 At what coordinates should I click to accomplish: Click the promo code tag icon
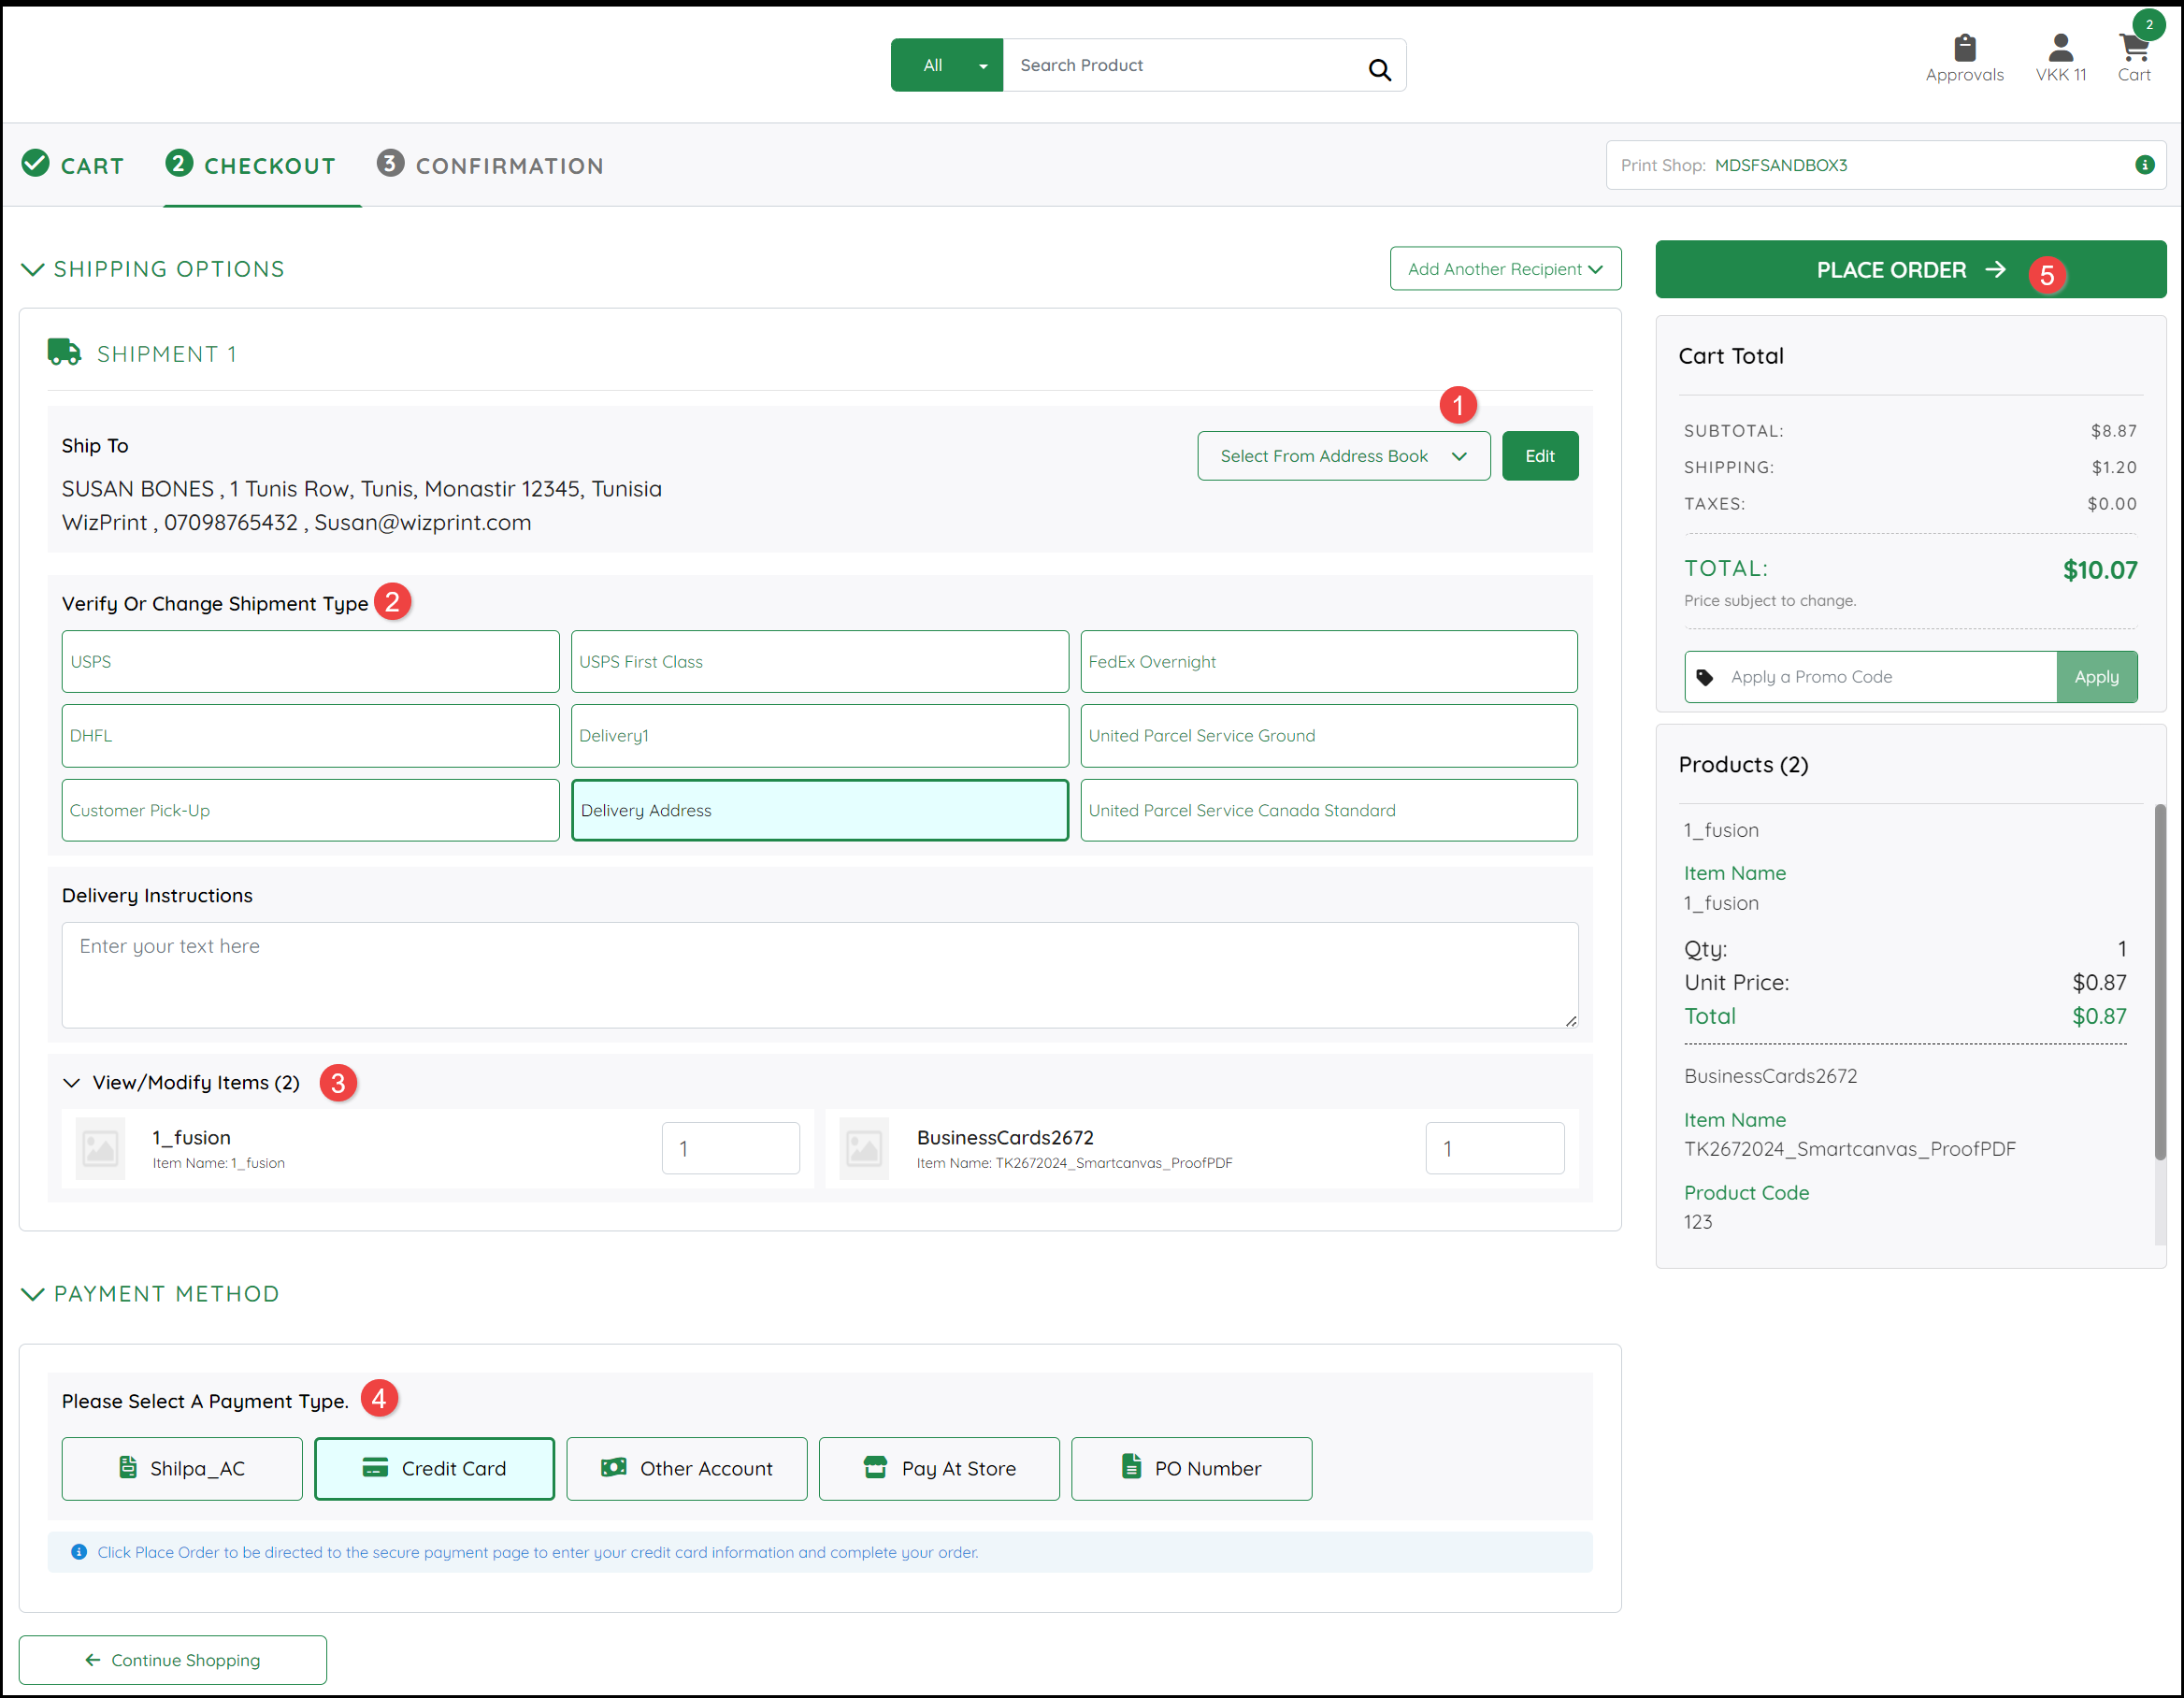coord(1705,677)
